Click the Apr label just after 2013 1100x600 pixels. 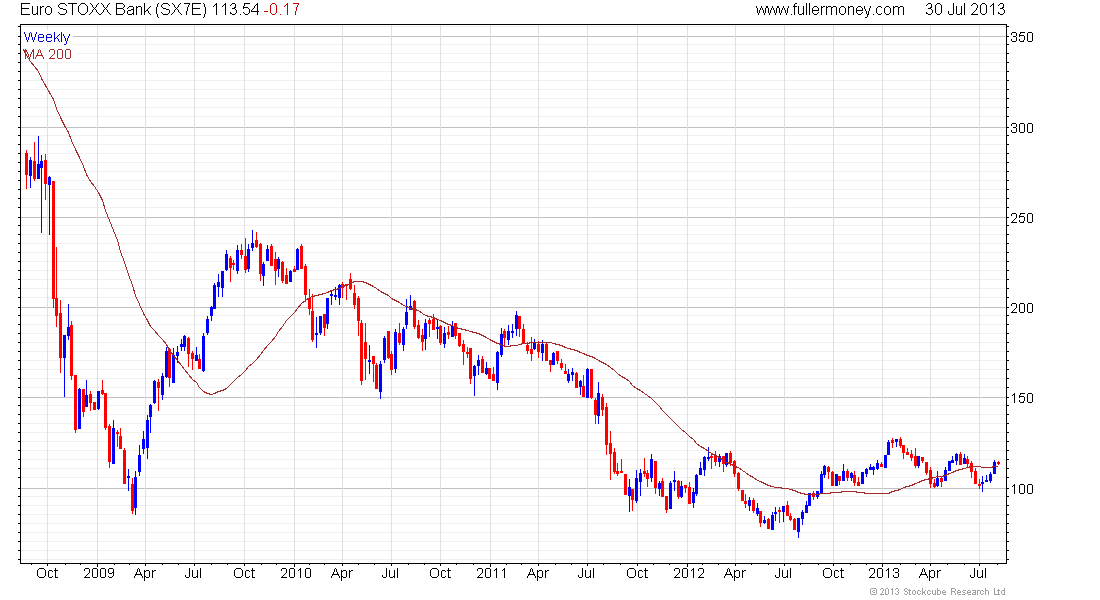click(x=930, y=573)
